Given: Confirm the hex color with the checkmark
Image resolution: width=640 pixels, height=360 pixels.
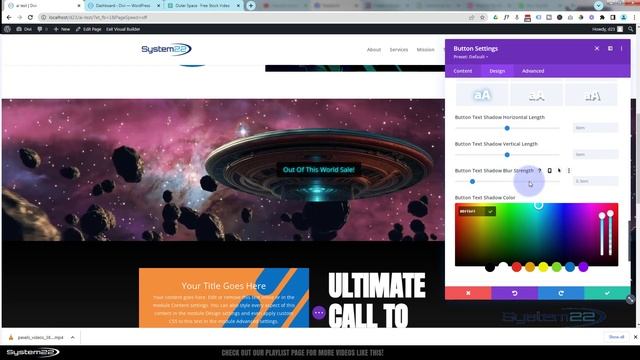Looking at the screenshot, I should tap(490, 211).
